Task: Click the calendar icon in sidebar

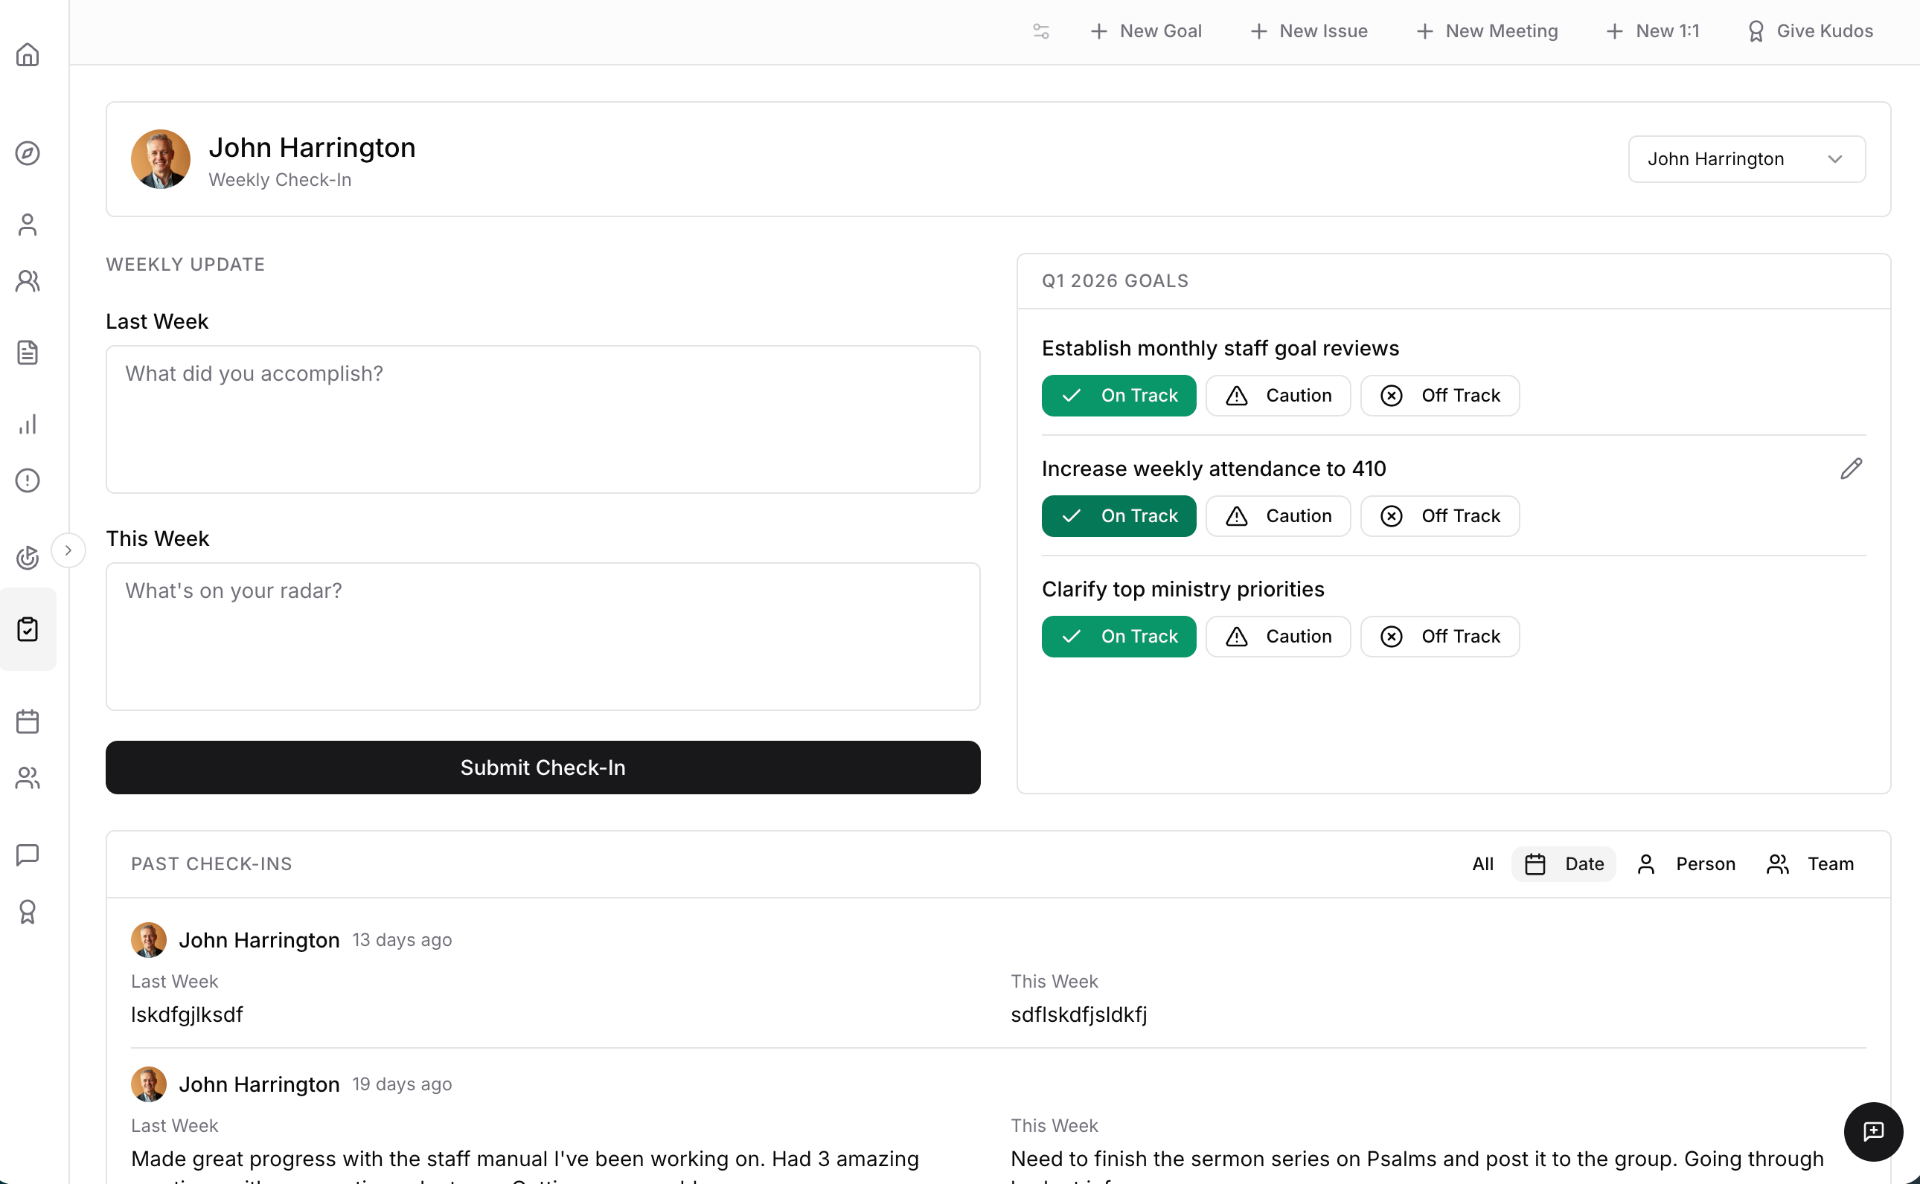Action: [x=28, y=721]
